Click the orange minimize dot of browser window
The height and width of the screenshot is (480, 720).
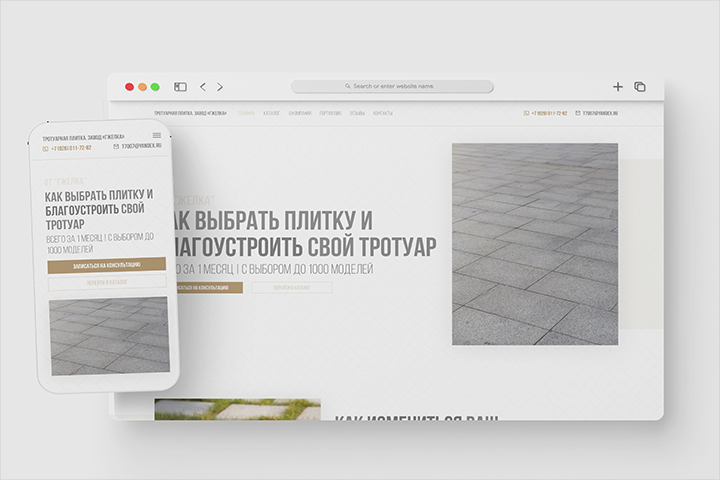[x=142, y=87]
